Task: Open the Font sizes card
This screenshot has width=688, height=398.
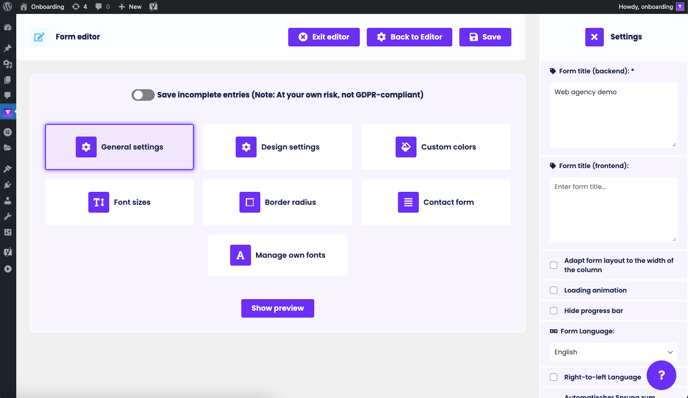Action: [x=119, y=202]
